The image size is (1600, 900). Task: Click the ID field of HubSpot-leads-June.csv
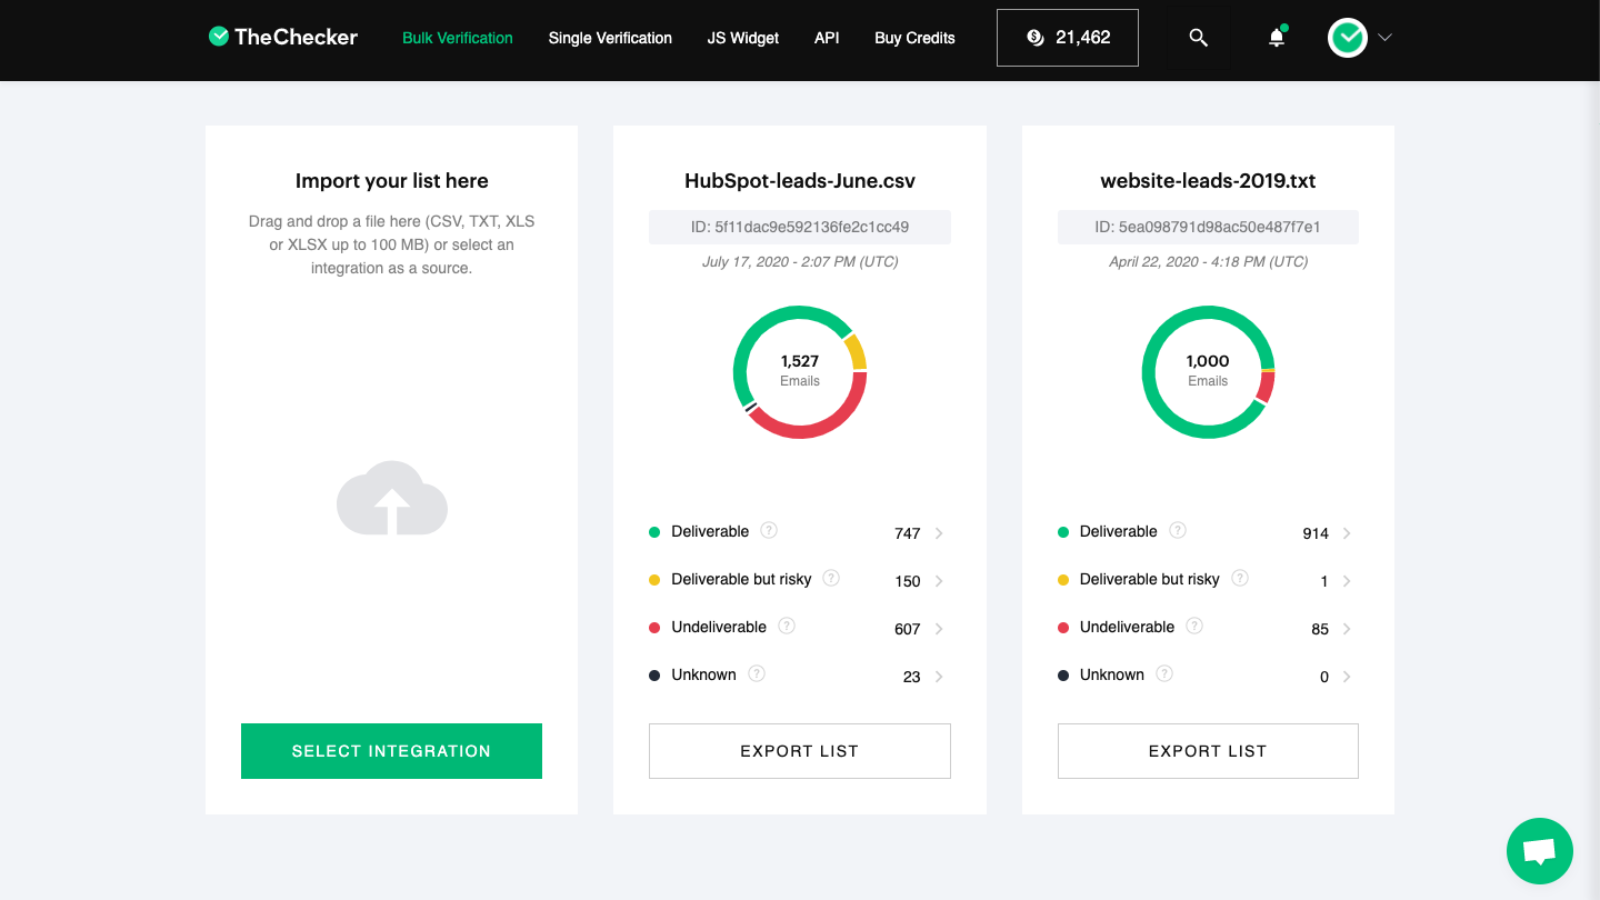point(799,227)
